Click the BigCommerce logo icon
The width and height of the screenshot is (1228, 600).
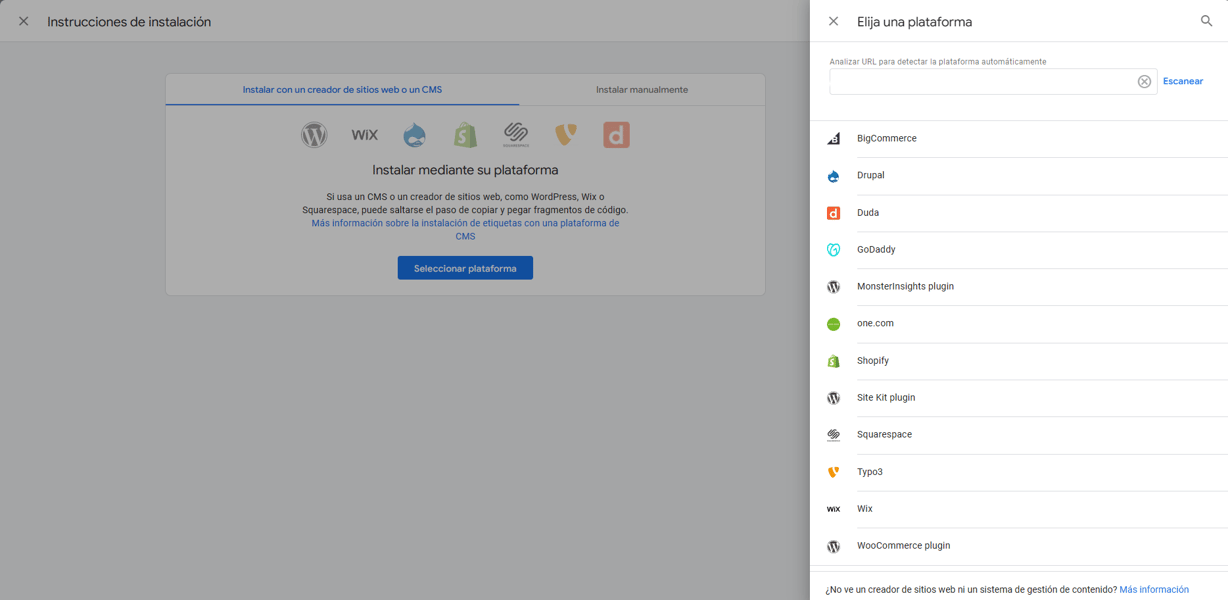click(x=833, y=139)
